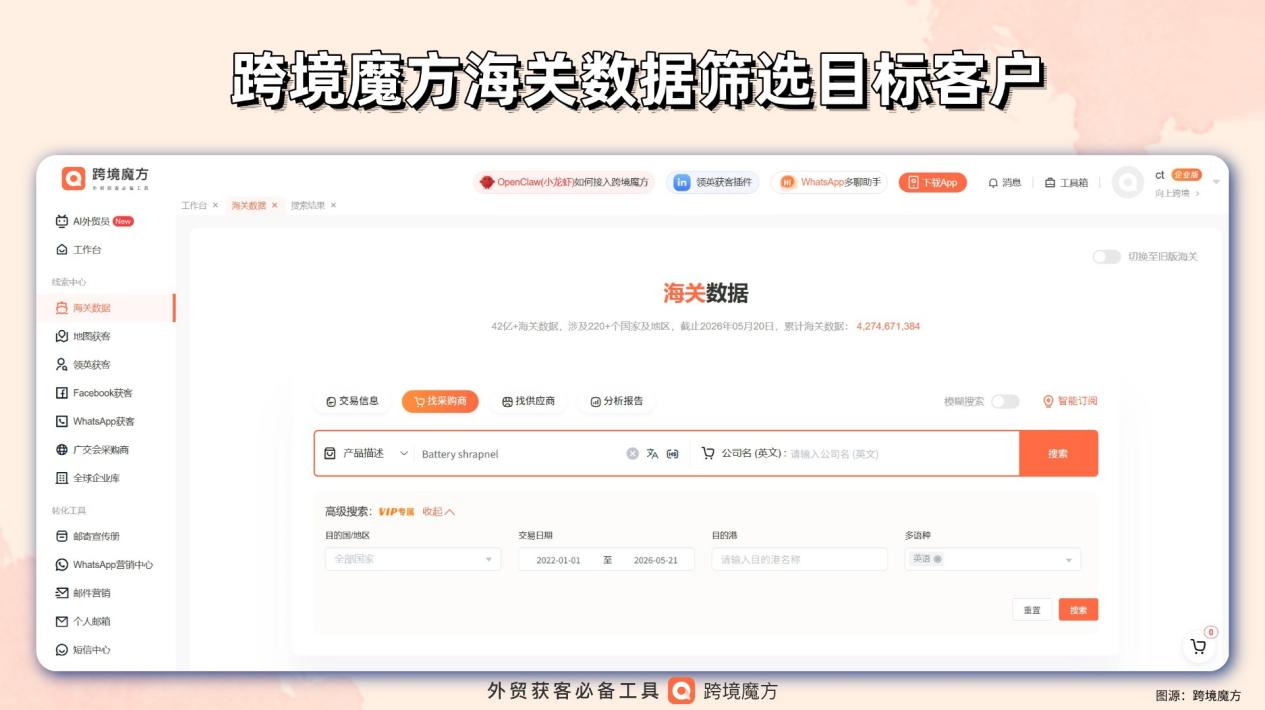Click the Facebook获客 icon
Viewport: 1265px width, 710px height.
tap(62, 393)
